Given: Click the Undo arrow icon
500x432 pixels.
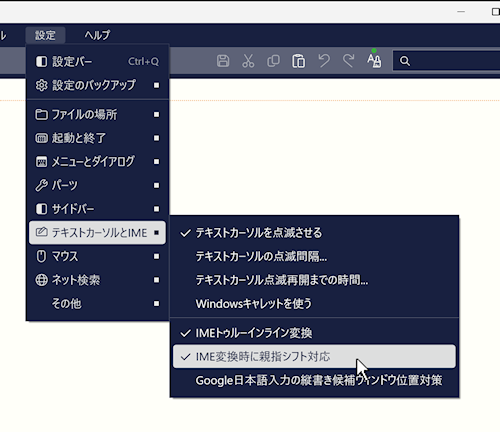Looking at the screenshot, I should 324,61.
